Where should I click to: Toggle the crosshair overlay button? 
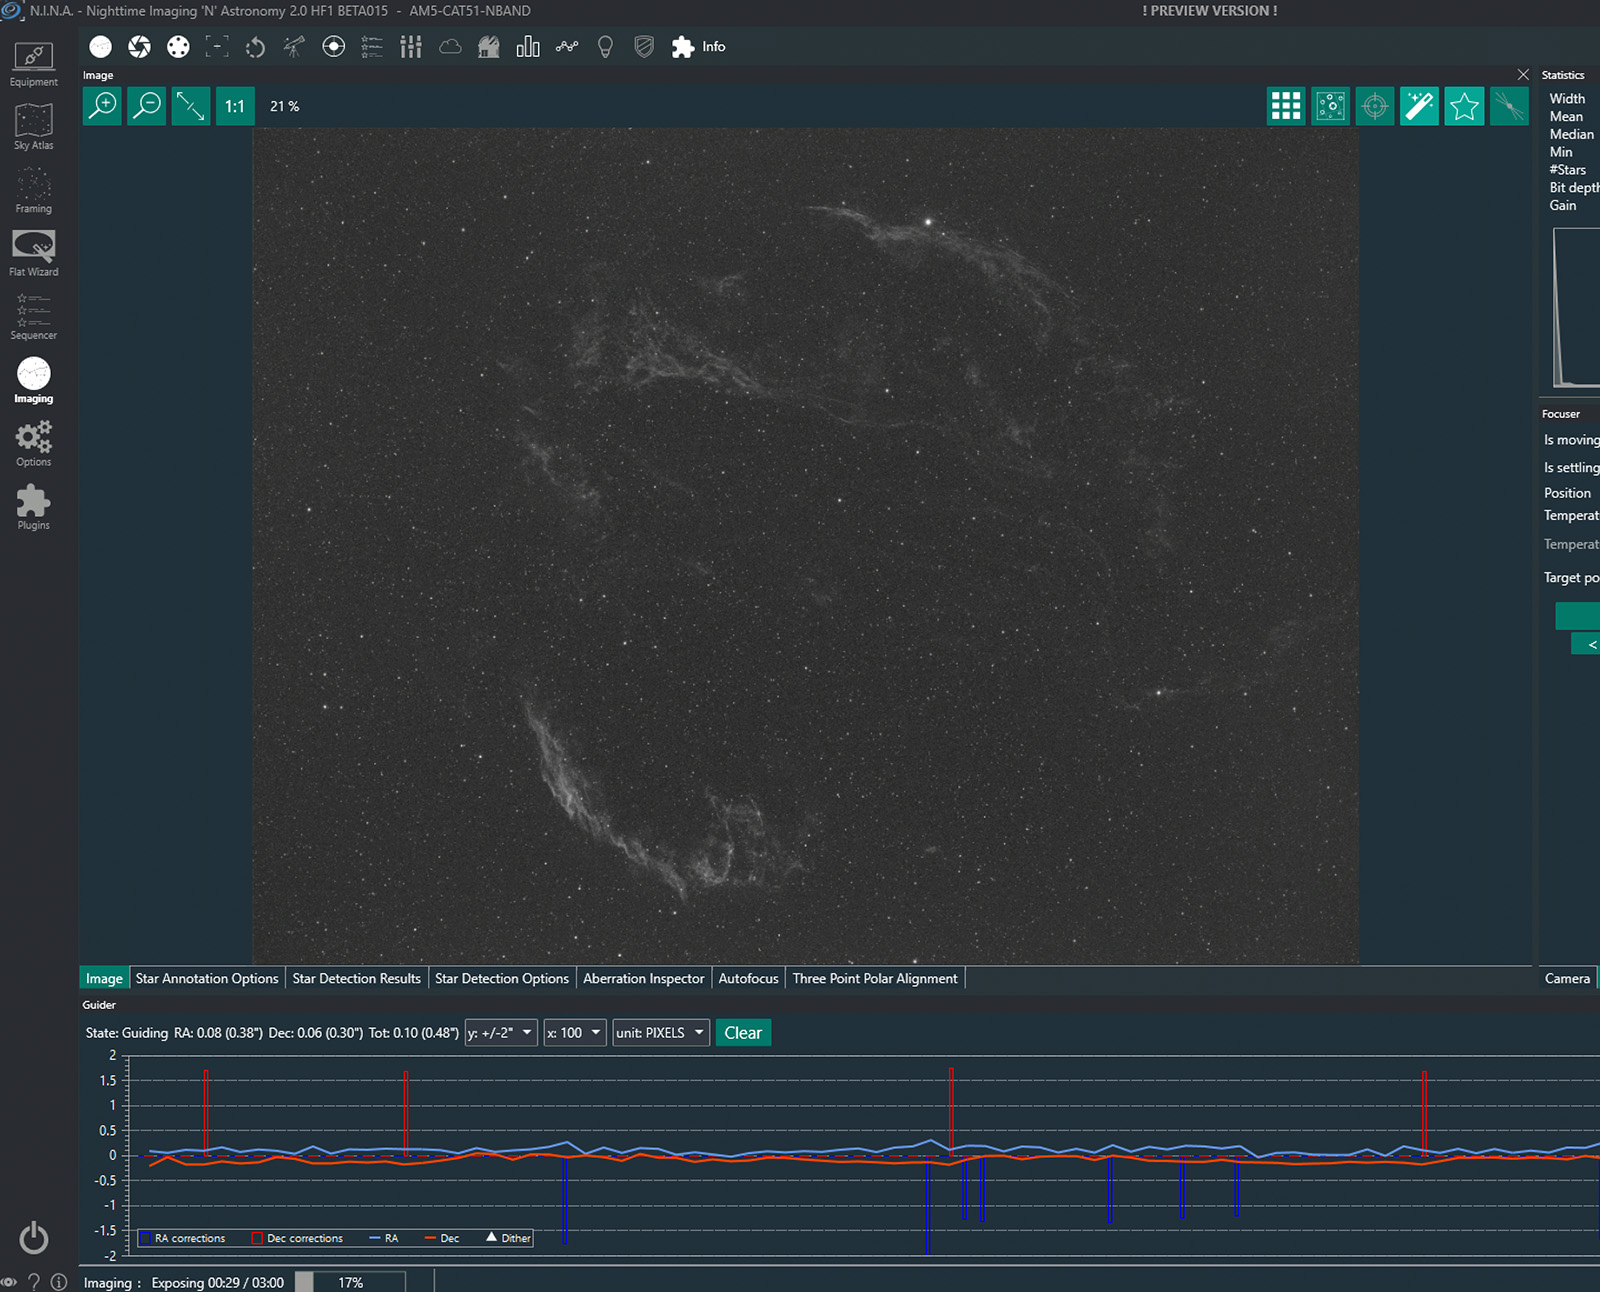coord(1375,106)
